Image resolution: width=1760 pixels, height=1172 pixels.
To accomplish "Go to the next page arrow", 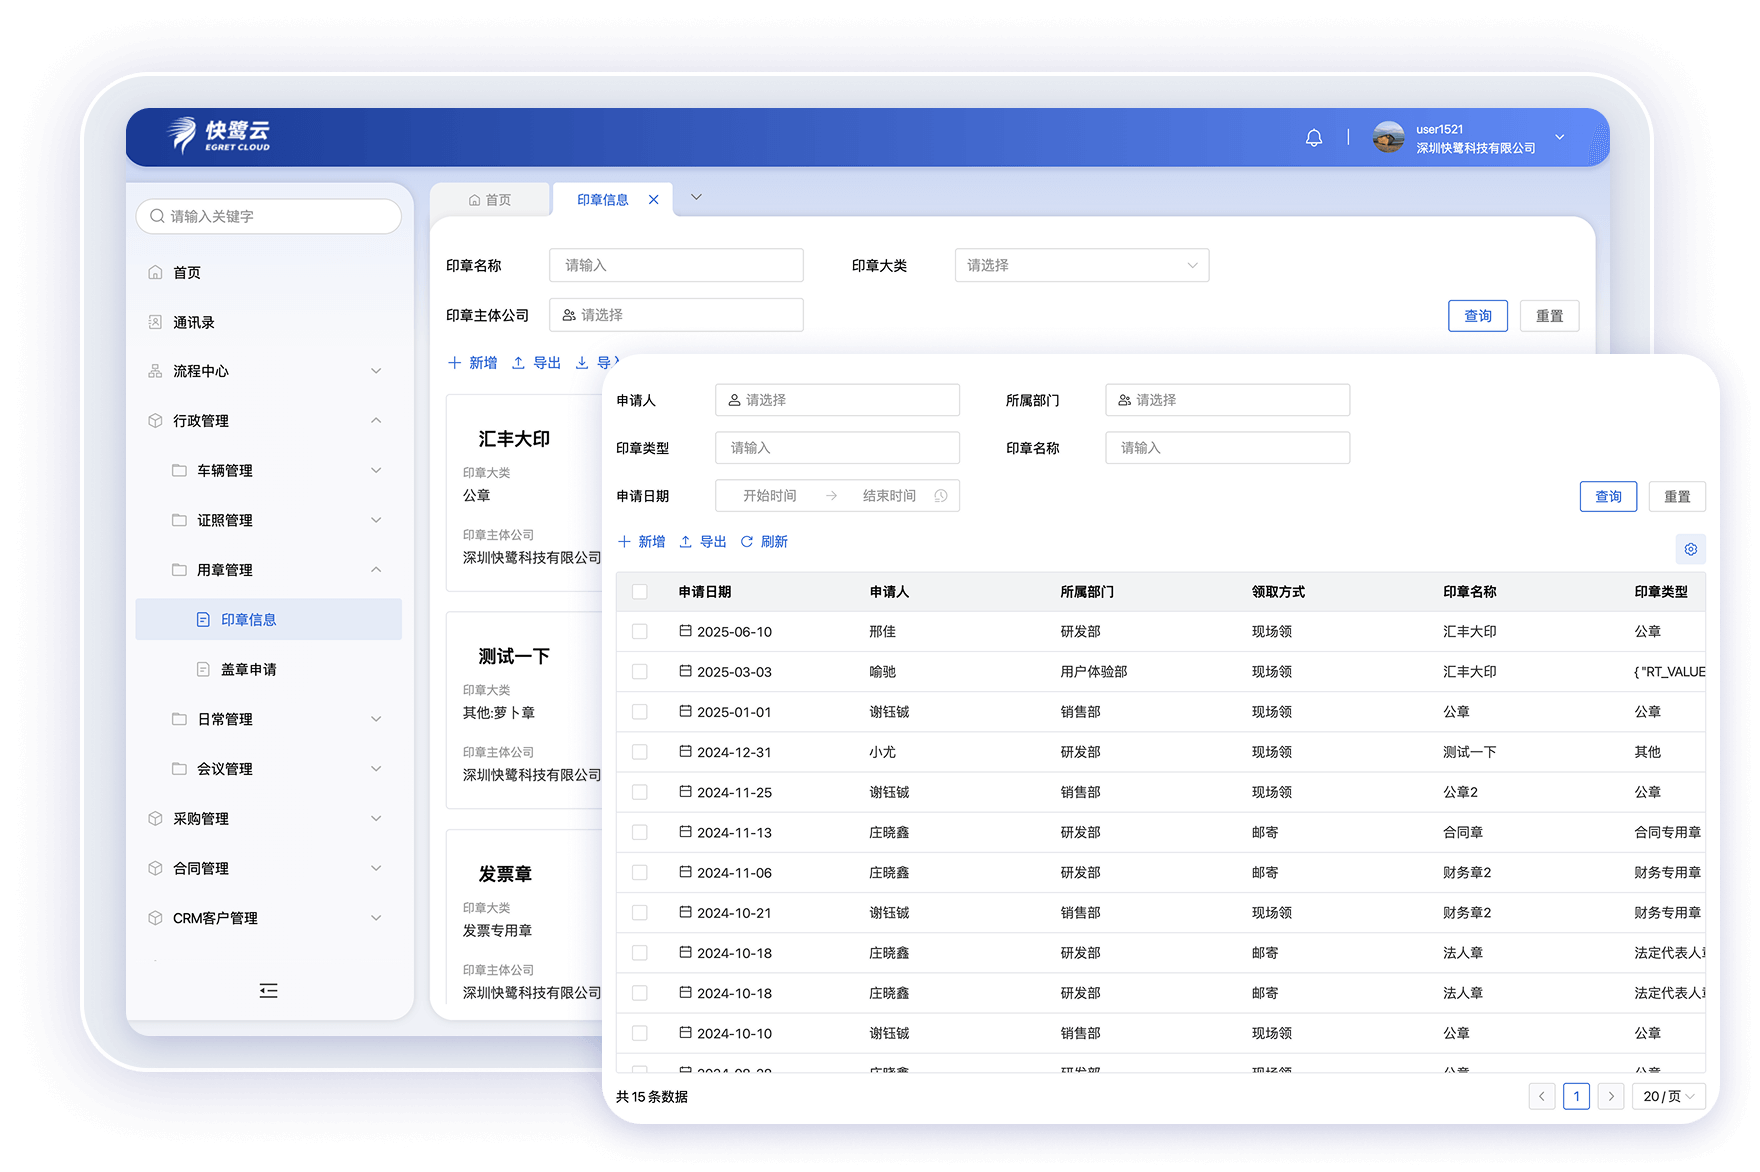I will click(1610, 1097).
